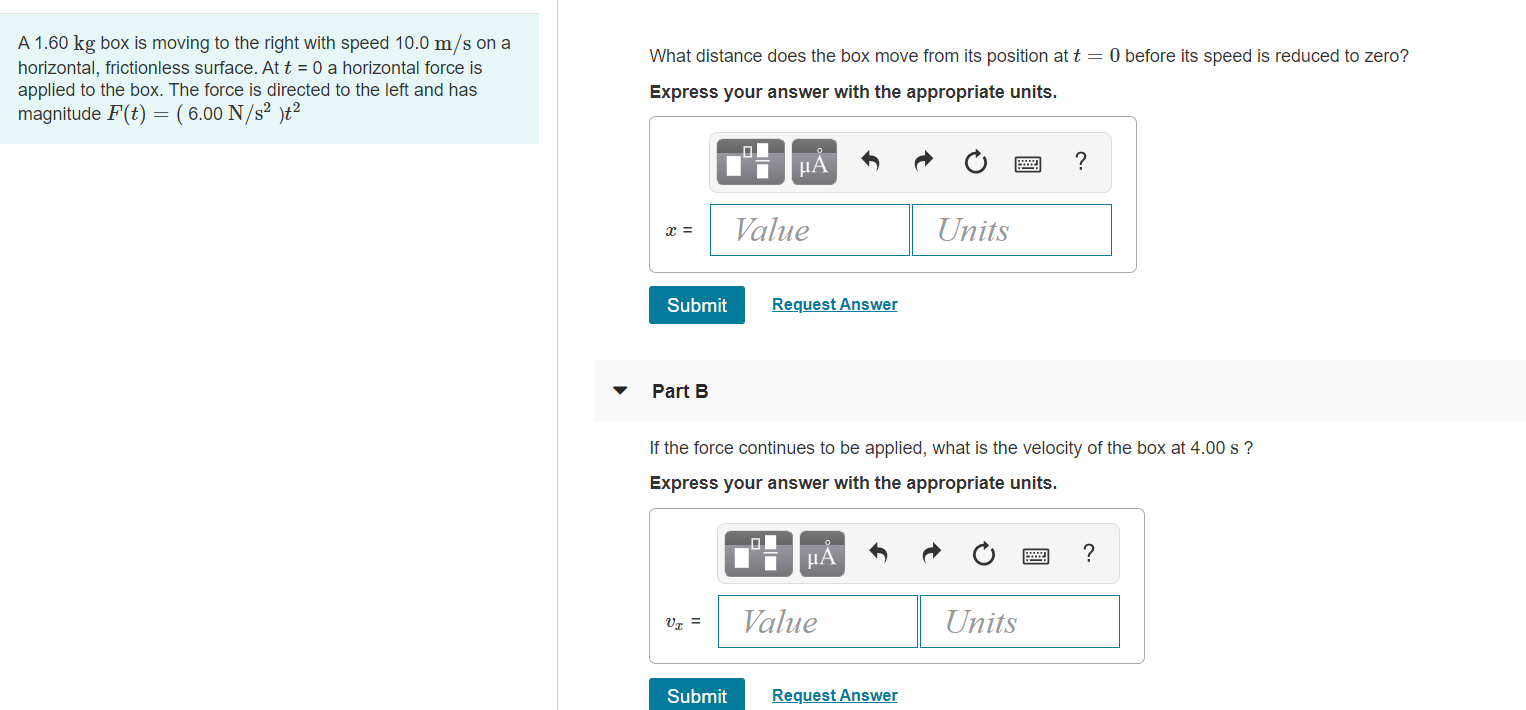Screen dimensions: 1526x710
Task: Reset the Part A answer with the circular arrow
Action: [975, 161]
